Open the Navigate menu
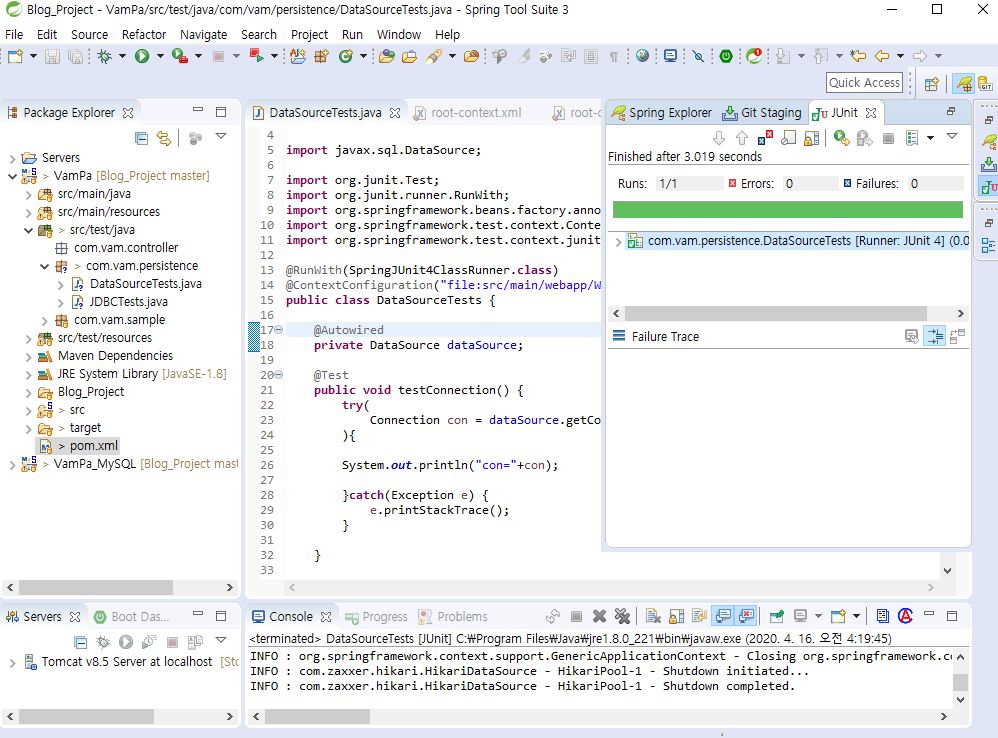998x738 pixels. click(x=203, y=34)
